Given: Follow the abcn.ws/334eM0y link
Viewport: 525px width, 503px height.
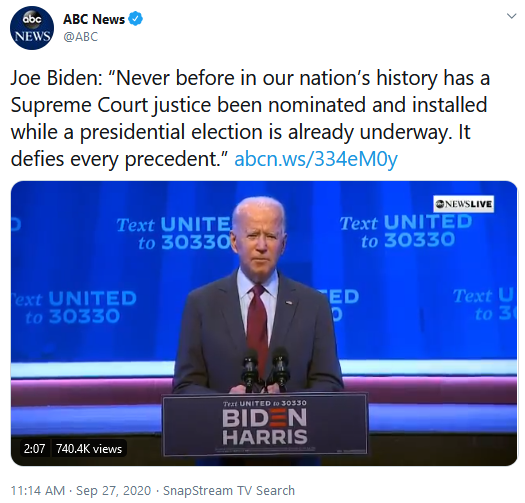Looking at the screenshot, I should tap(316, 159).
